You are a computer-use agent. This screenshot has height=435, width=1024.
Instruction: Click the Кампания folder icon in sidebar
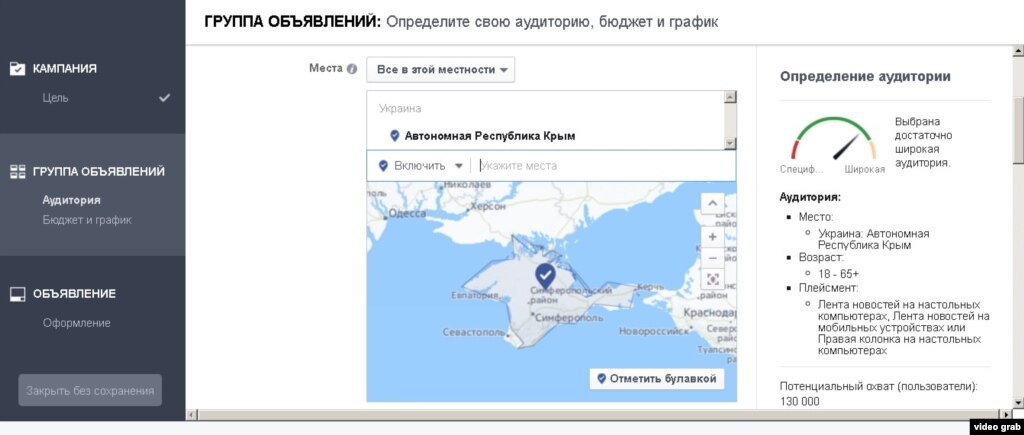click(x=17, y=69)
